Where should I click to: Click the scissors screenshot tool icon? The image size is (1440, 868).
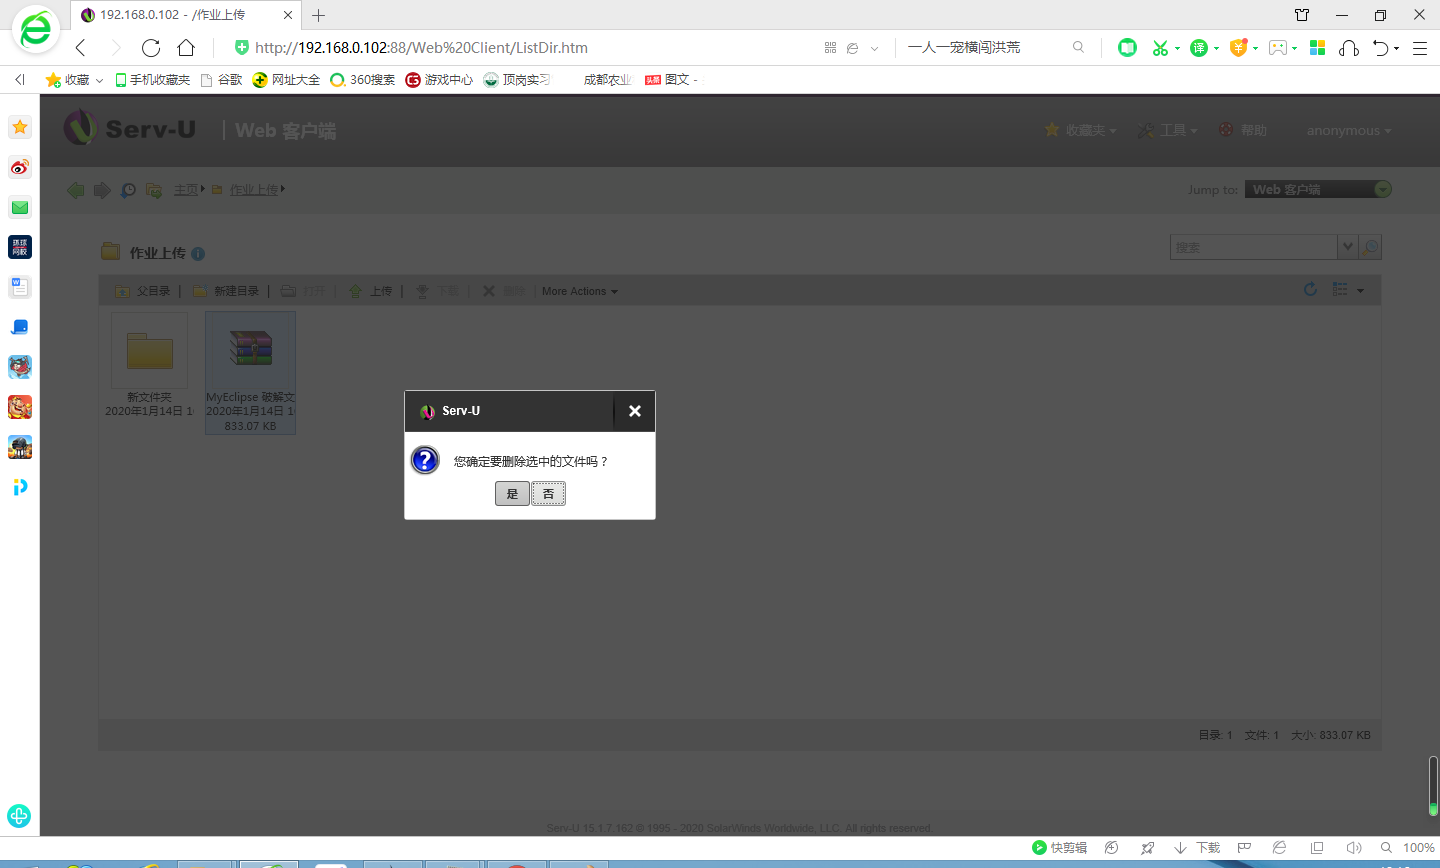(x=1160, y=48)
